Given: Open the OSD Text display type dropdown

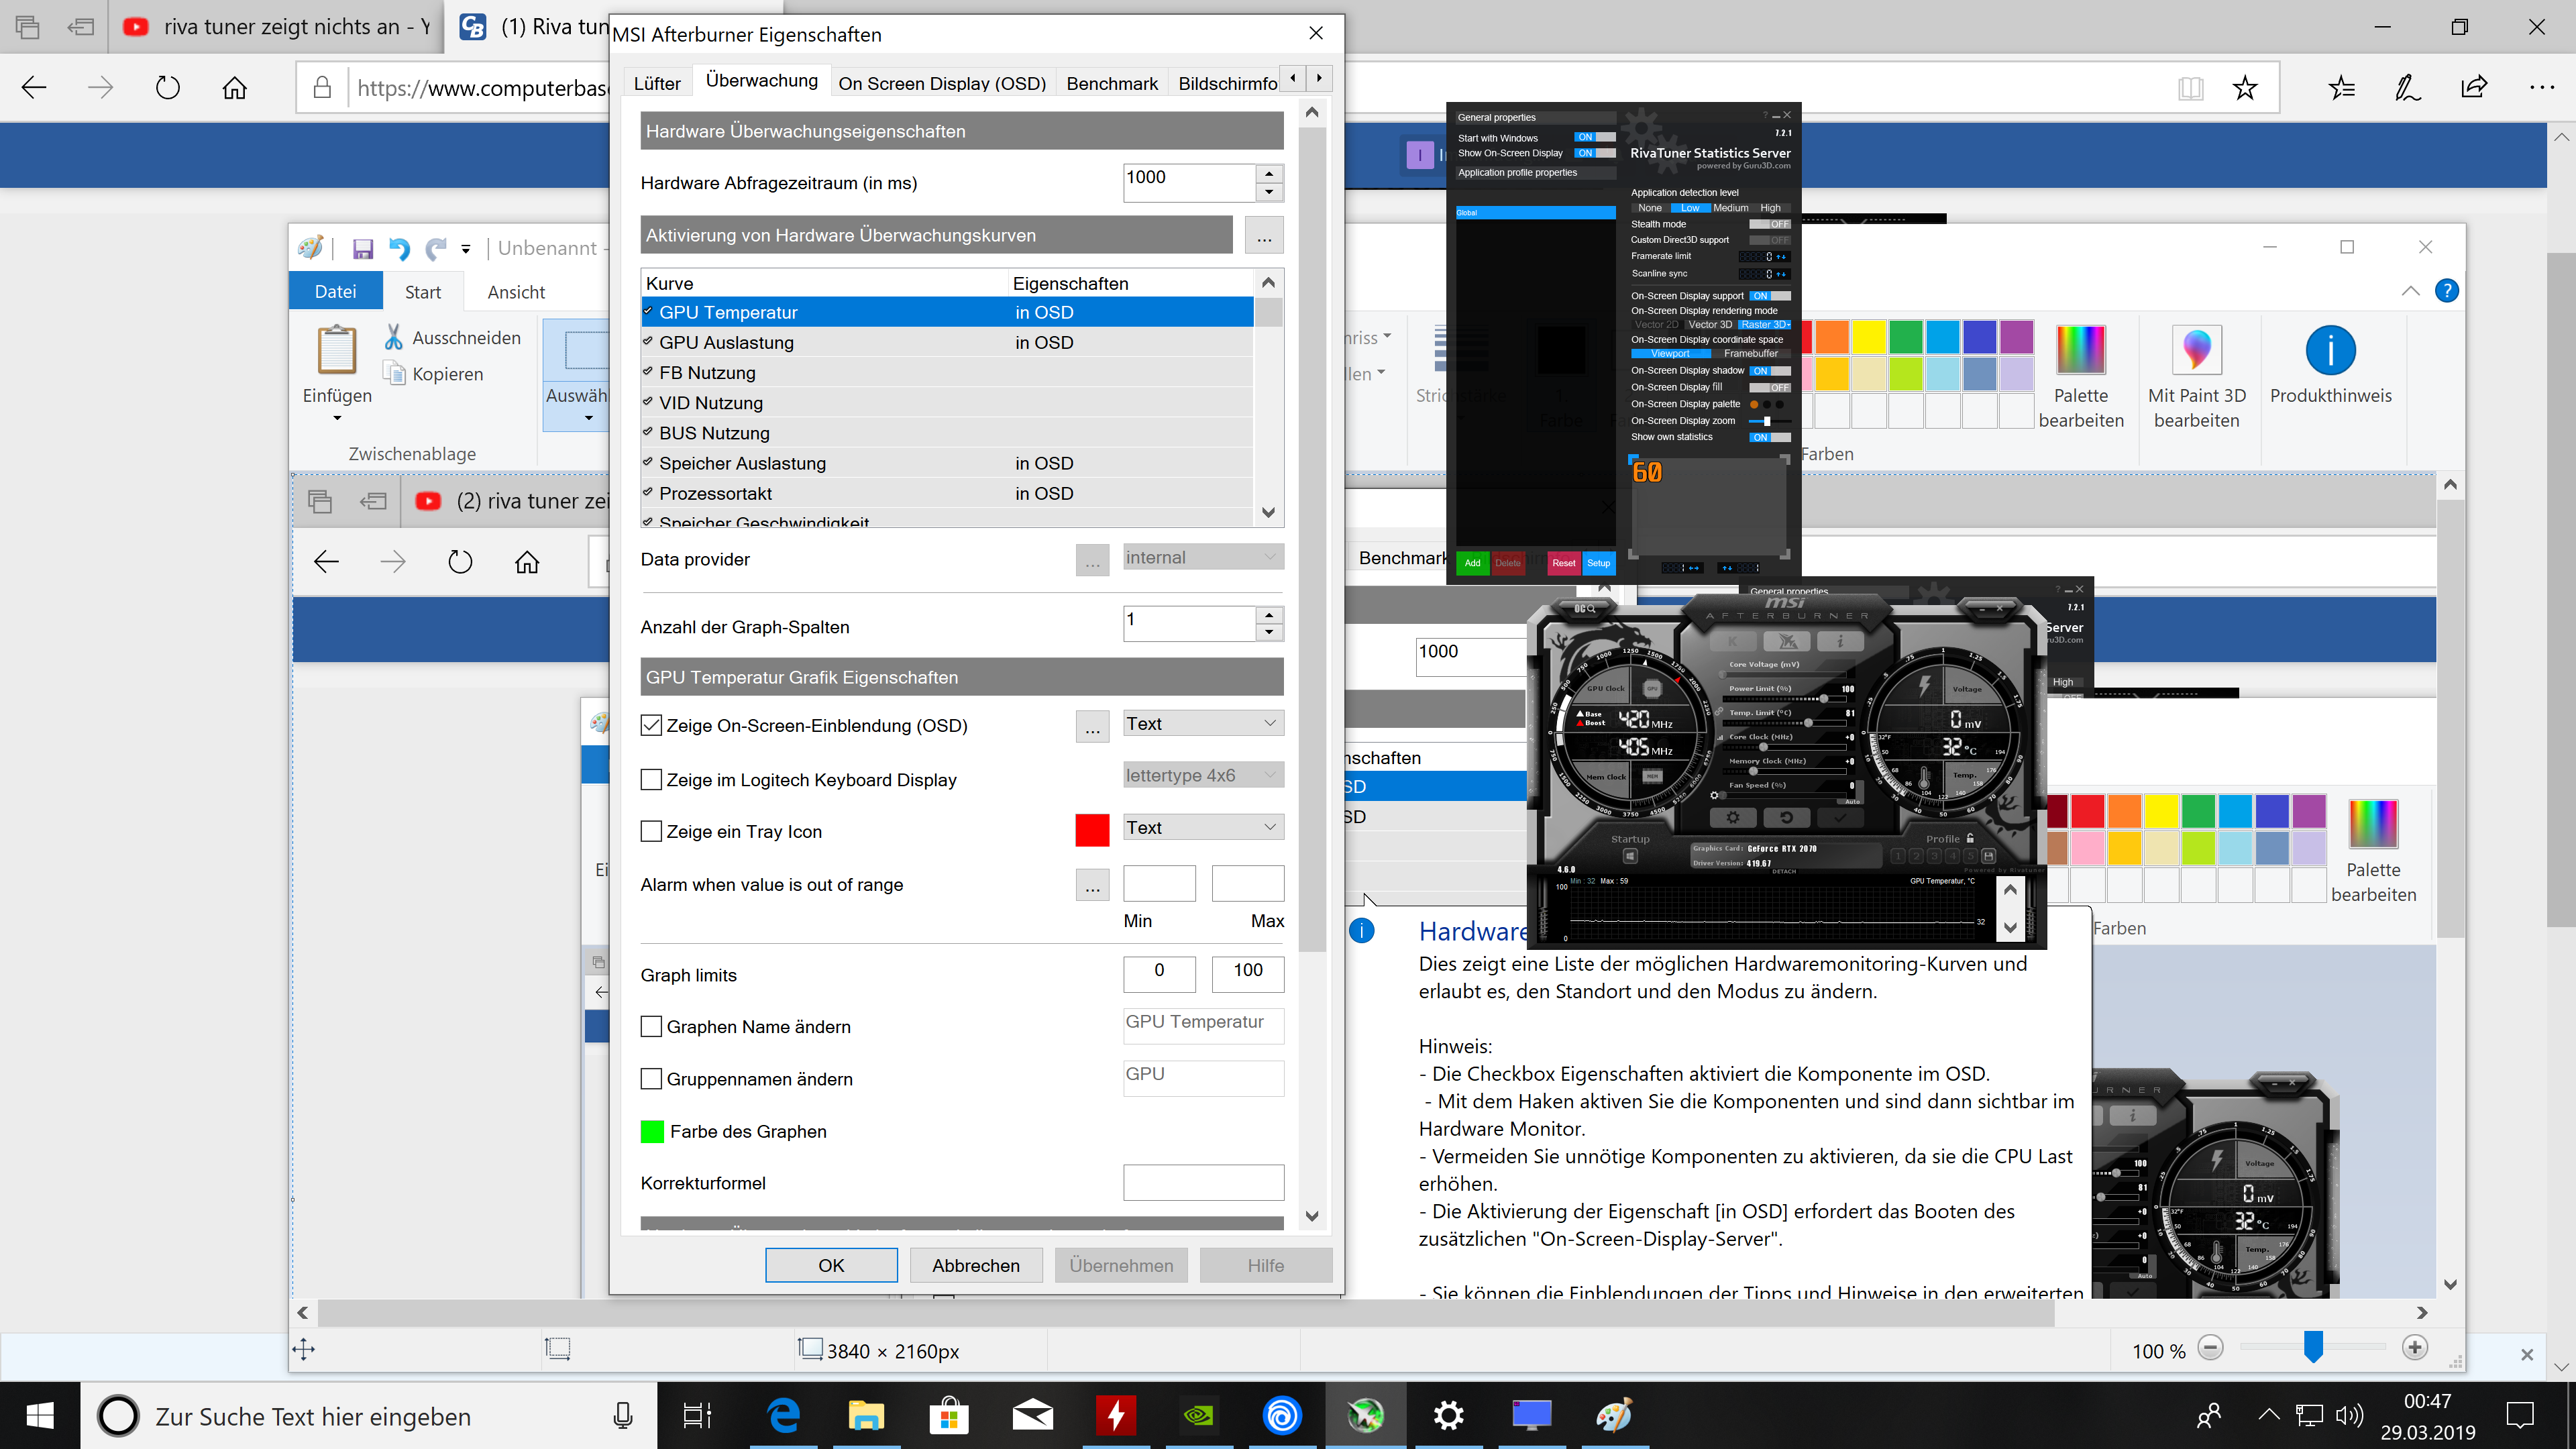Looking at the screenshot, I should point(1203,724).
